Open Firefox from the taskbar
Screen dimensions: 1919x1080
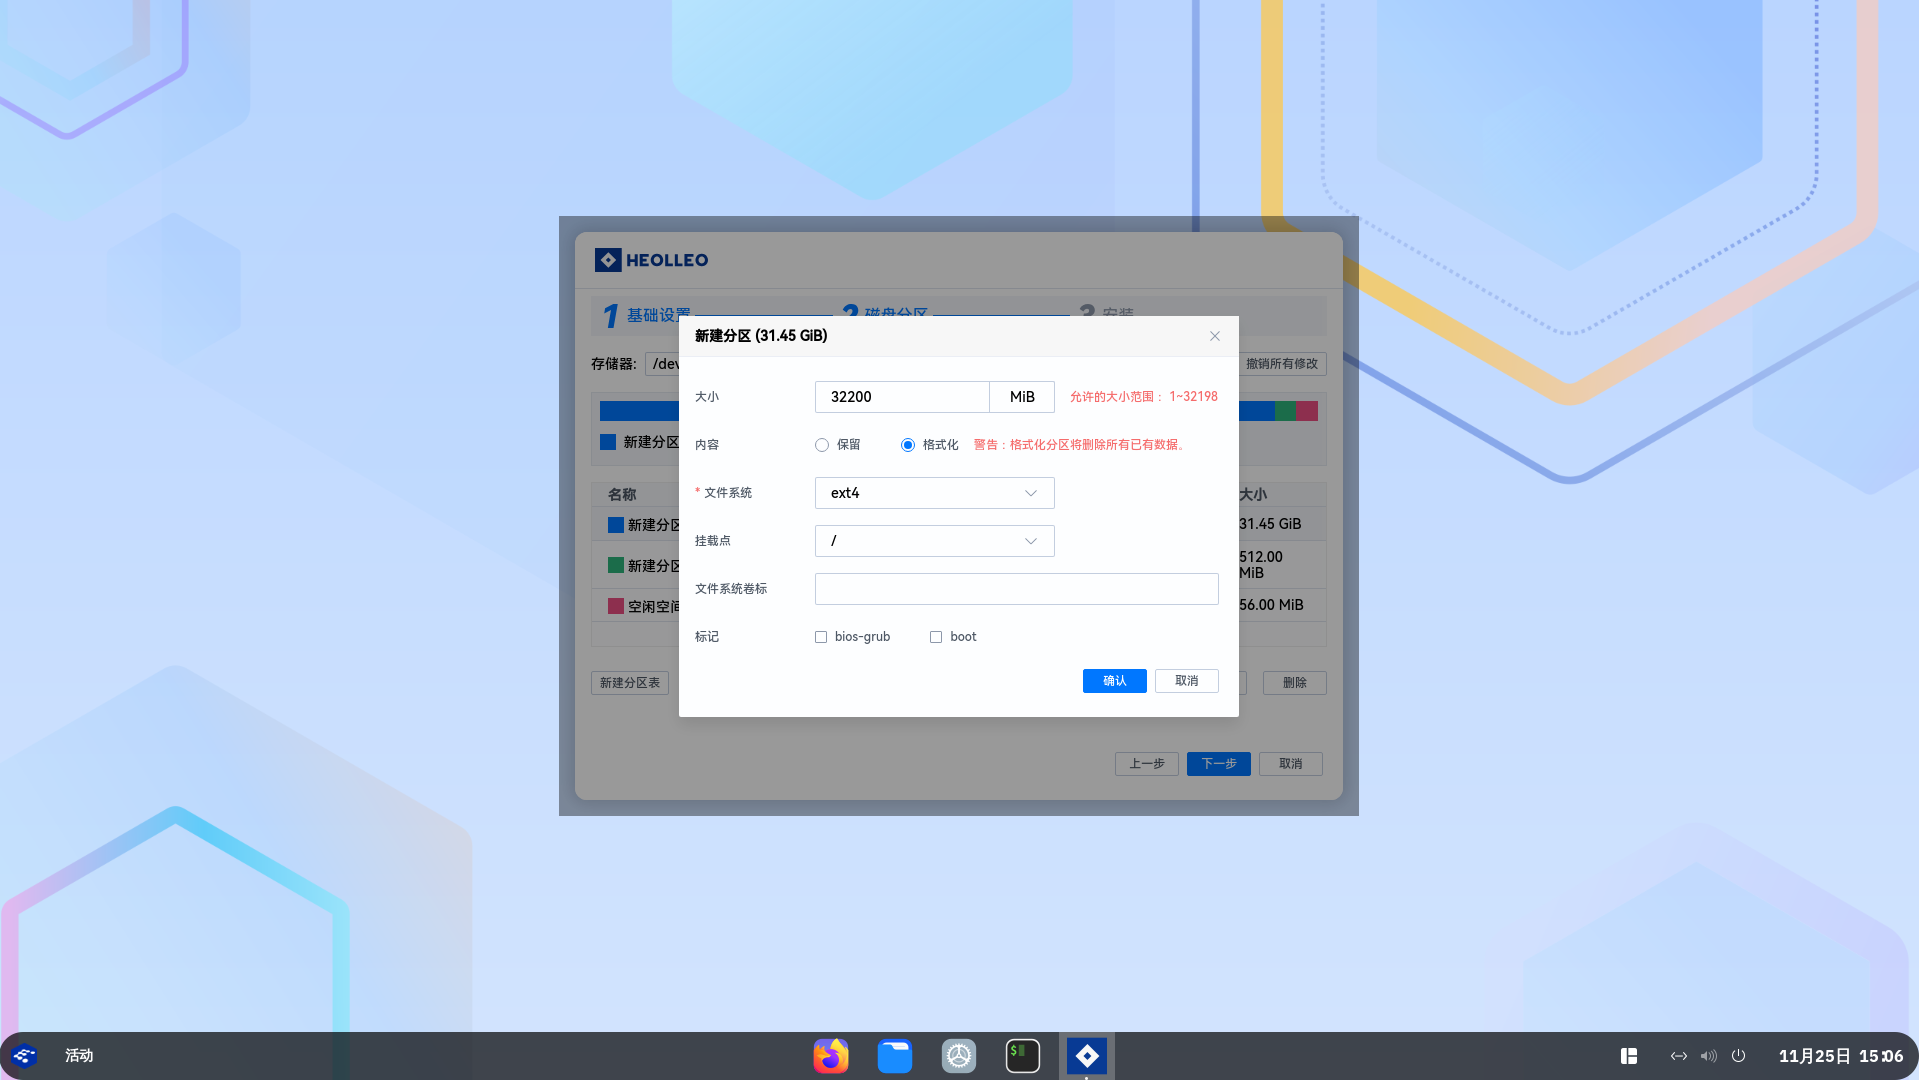(831, 1056)
